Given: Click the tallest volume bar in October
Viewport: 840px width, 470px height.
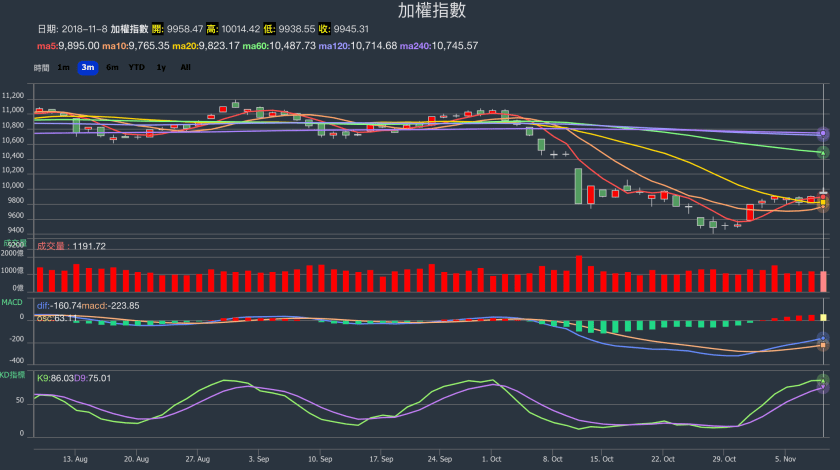Looking at the screenshot, I should tap(579, 273).
